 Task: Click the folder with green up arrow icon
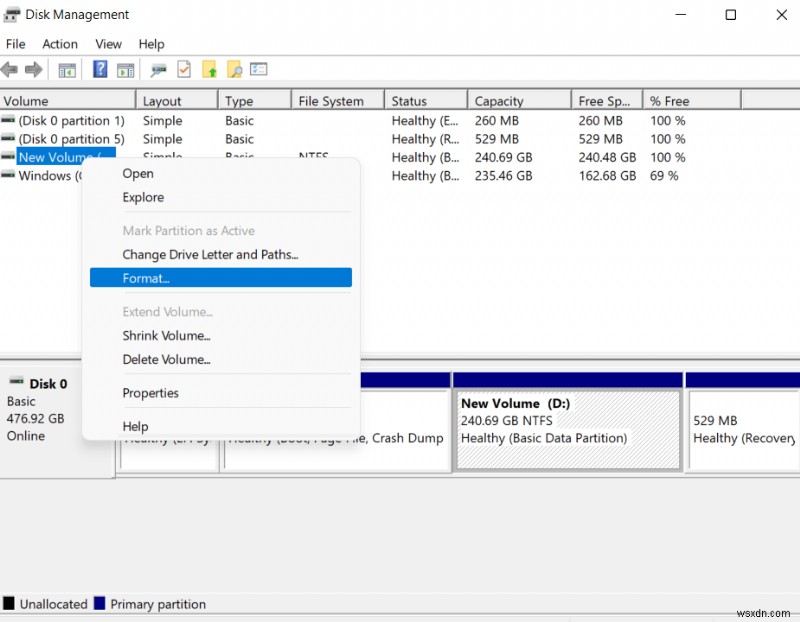212,69
